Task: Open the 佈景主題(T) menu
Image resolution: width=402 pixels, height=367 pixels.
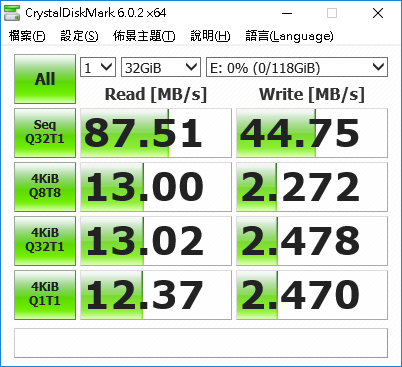Action: [x=144, y=36]
